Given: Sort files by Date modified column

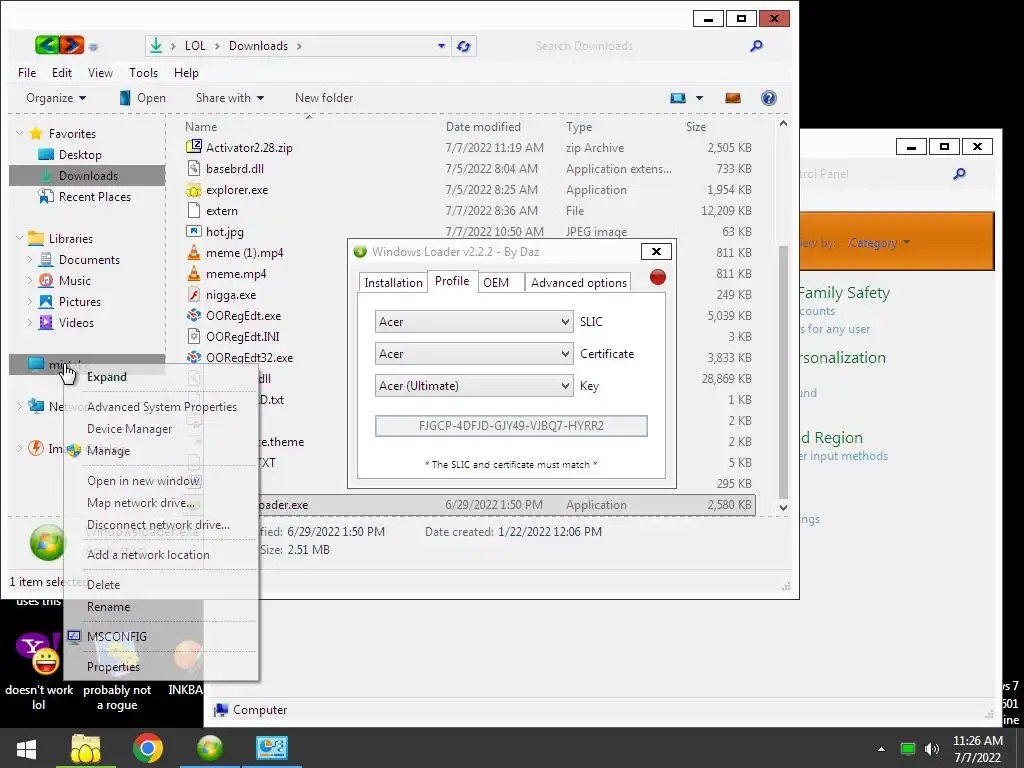Looking at the screenshot, I should [x=483, y=127].
